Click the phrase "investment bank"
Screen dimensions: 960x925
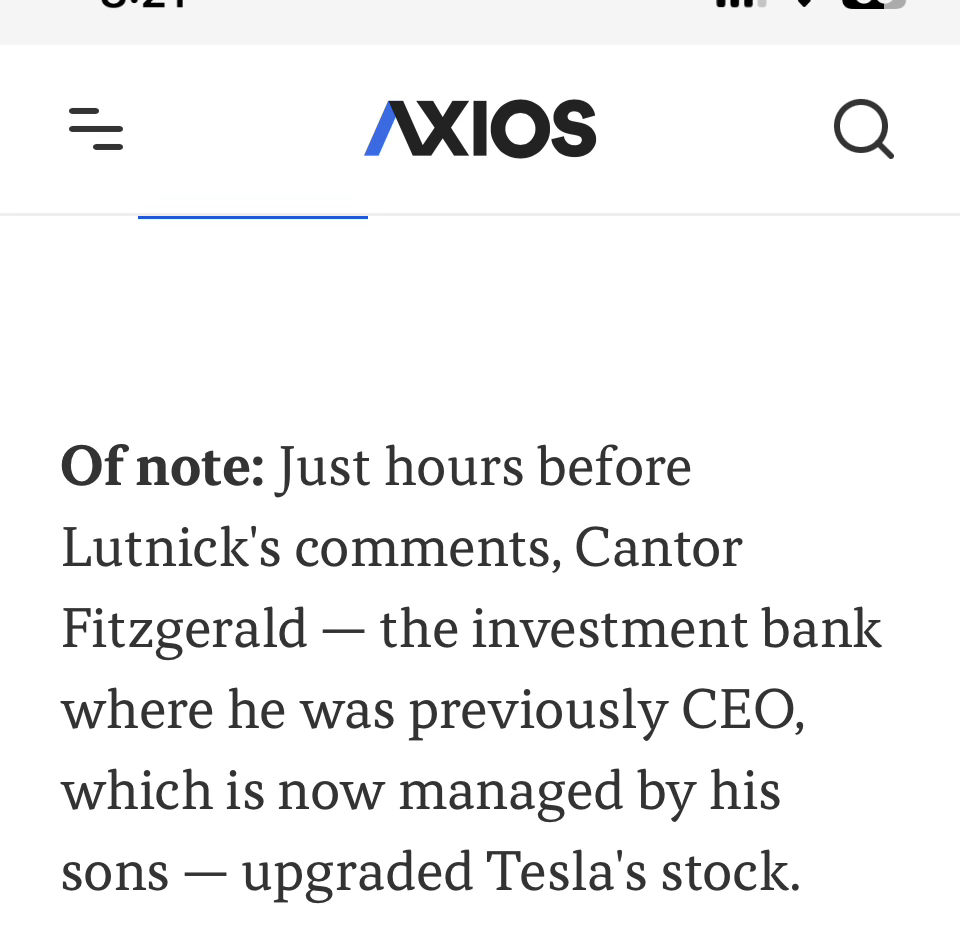pyautogui.click(x=676, y=629)
